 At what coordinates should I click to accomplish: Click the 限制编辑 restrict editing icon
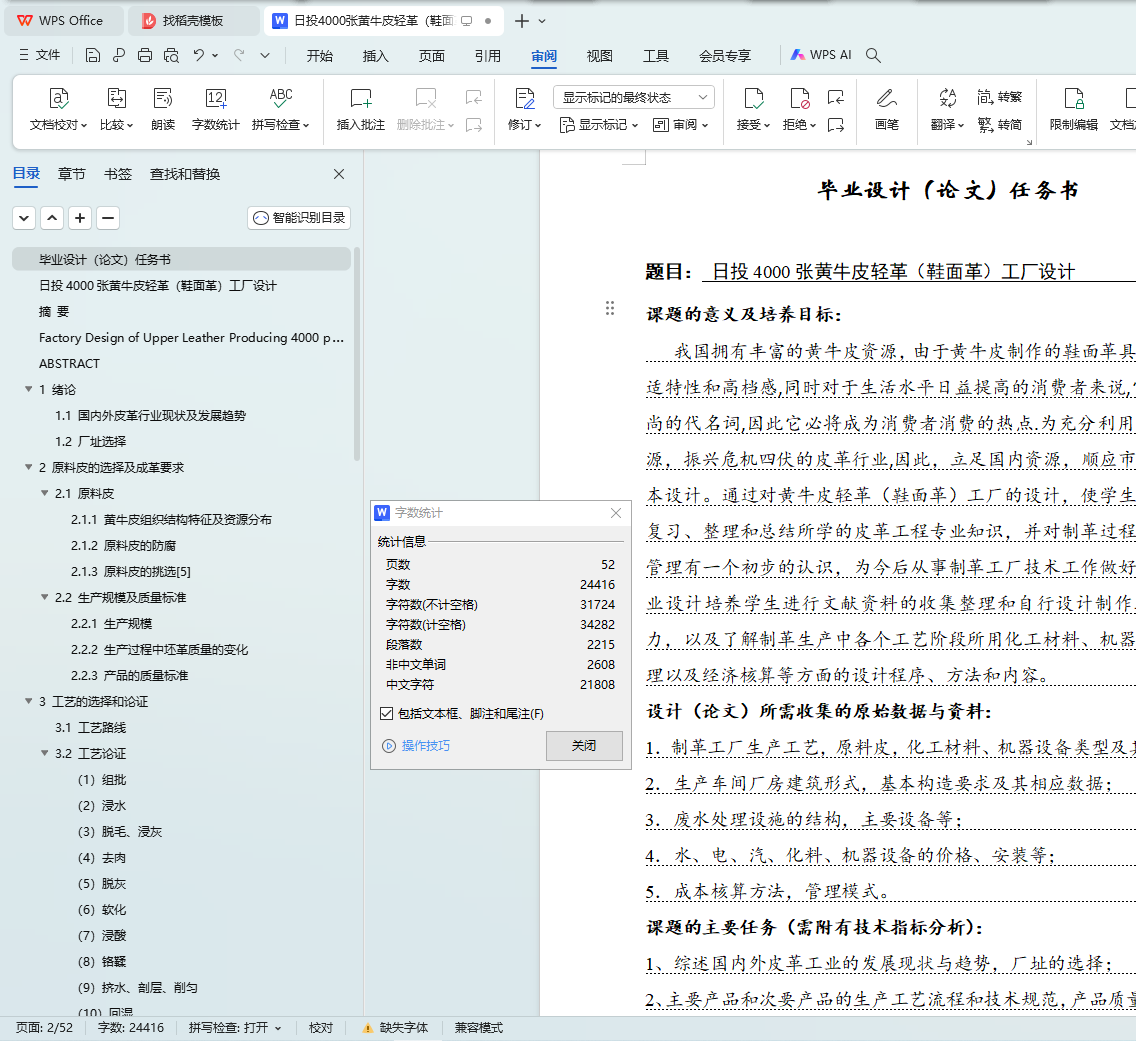1073,99
